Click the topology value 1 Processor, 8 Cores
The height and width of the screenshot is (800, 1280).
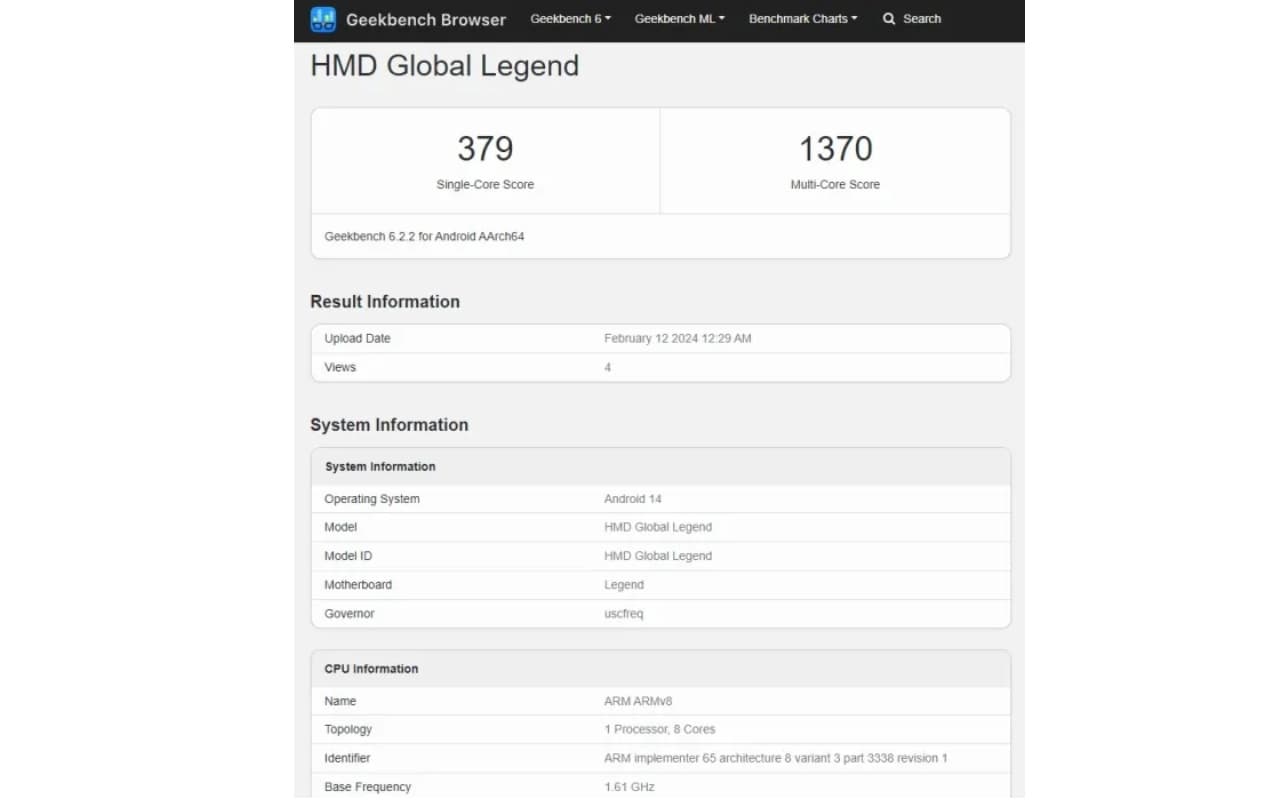[x=659, y=730]
